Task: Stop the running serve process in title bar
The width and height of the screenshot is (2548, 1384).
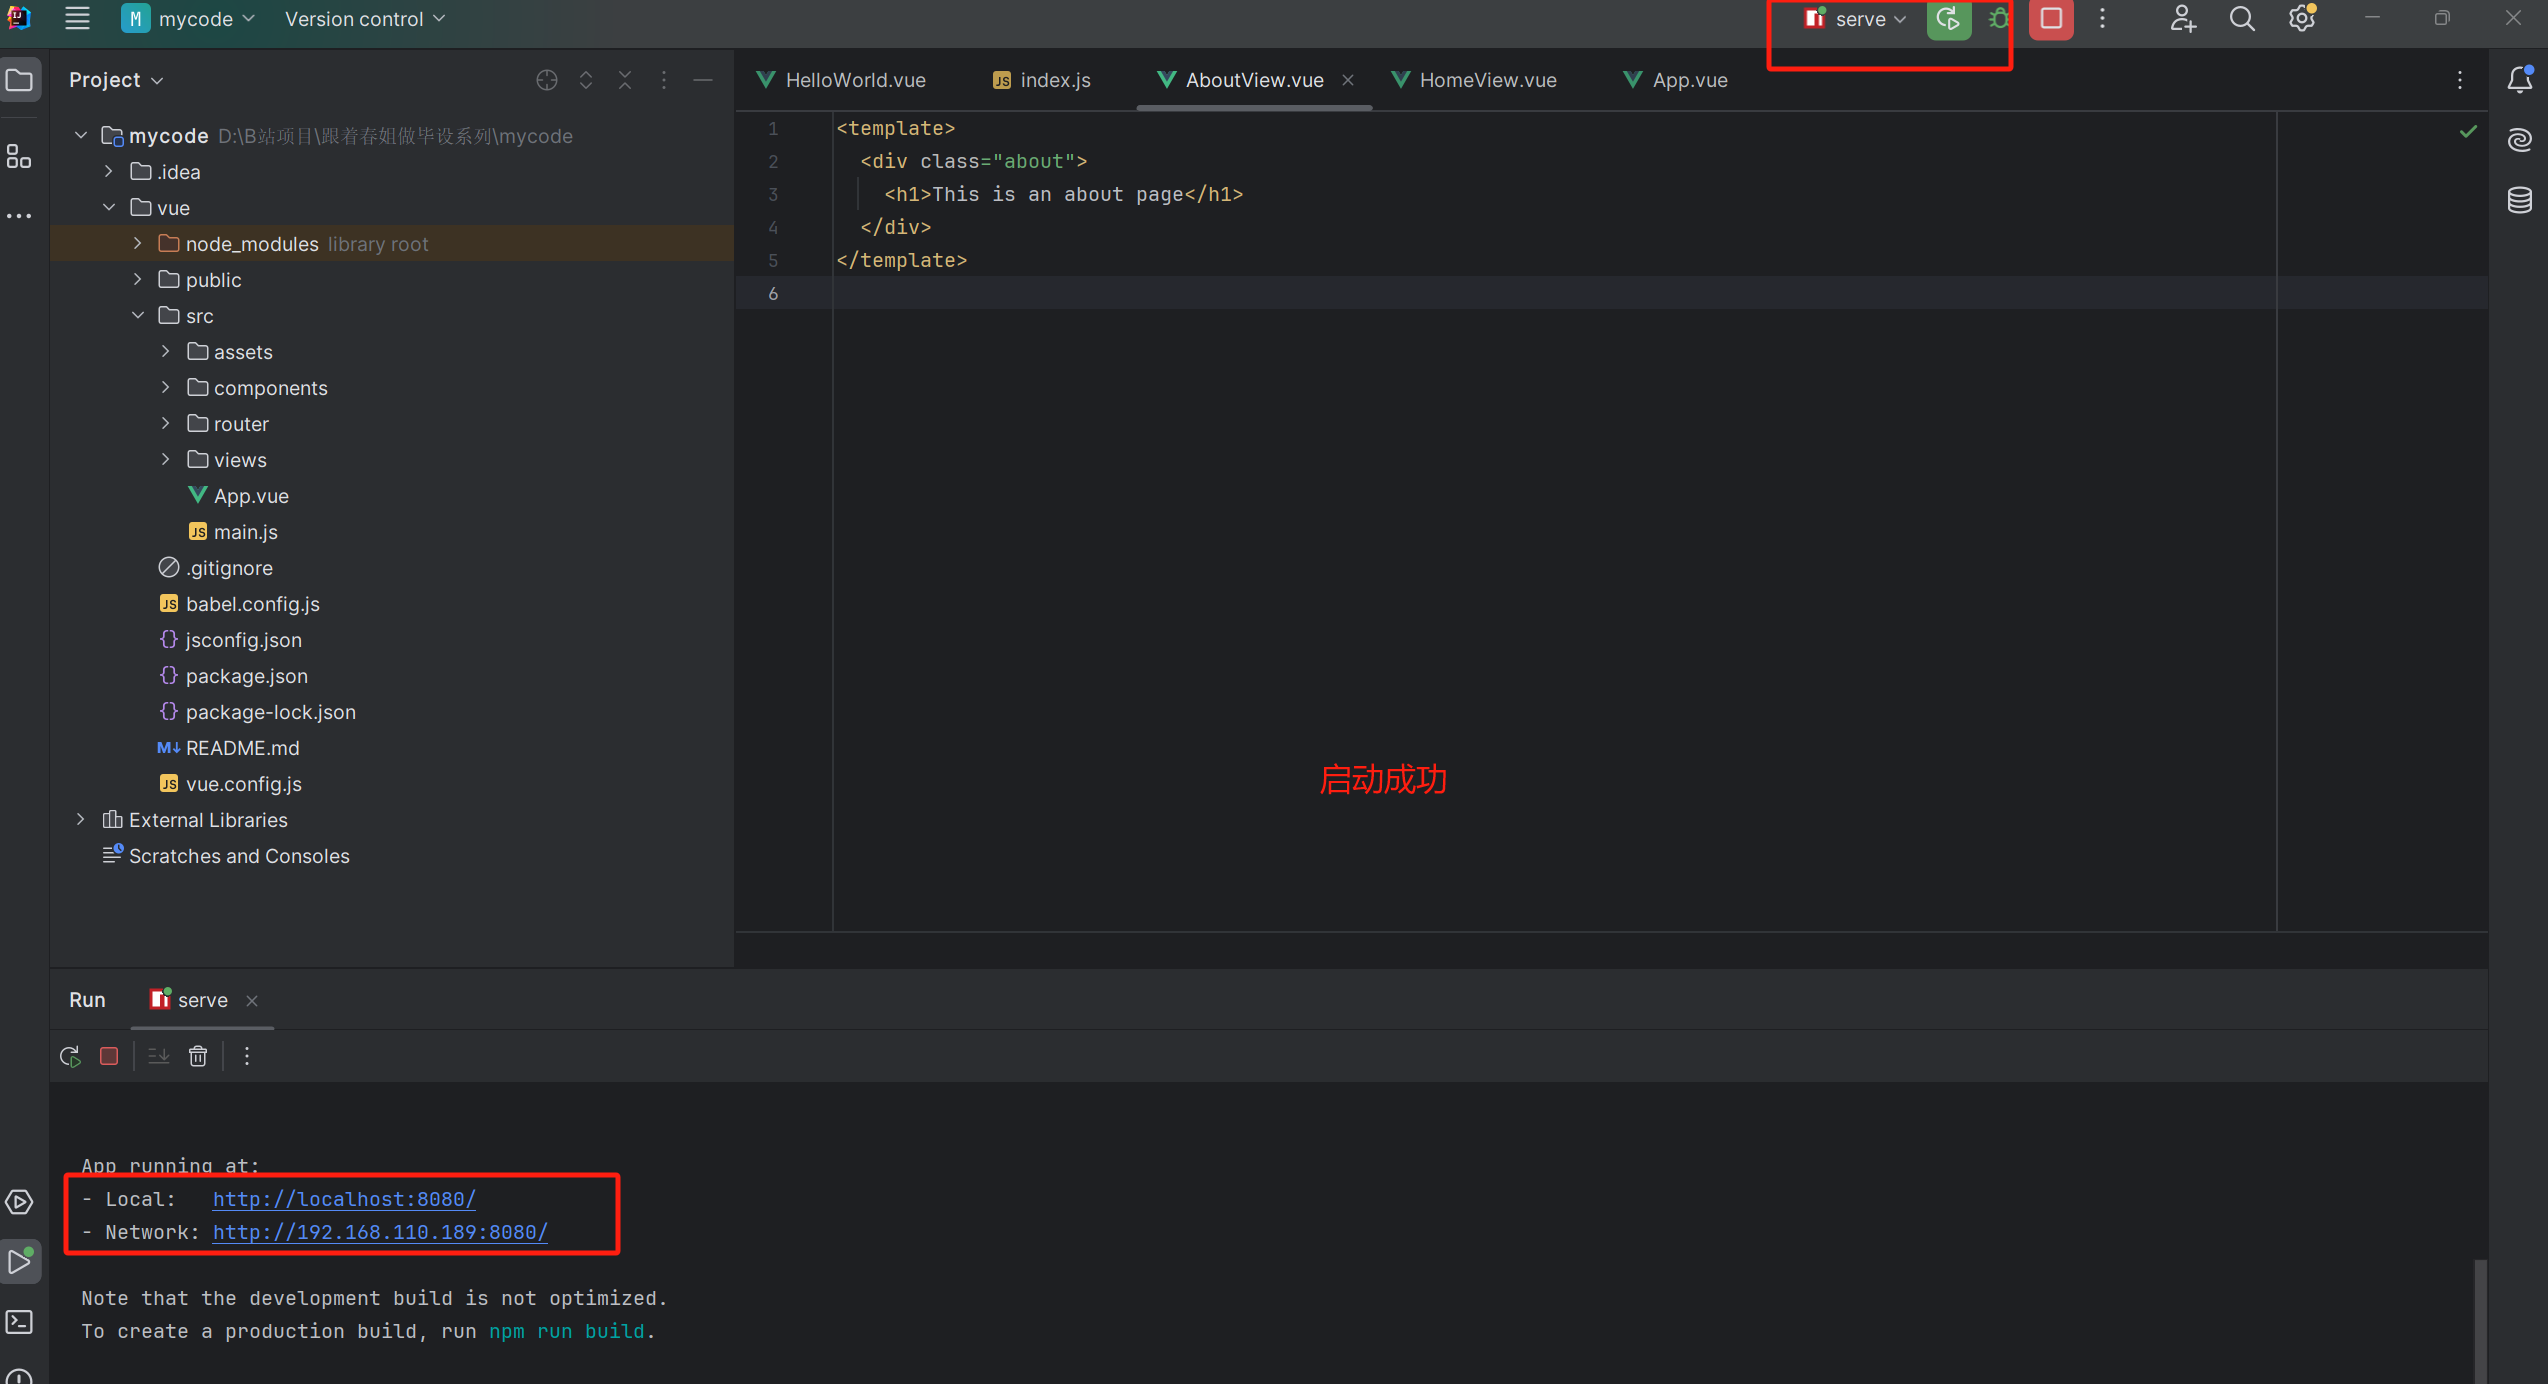Action: click(2050, 19)
